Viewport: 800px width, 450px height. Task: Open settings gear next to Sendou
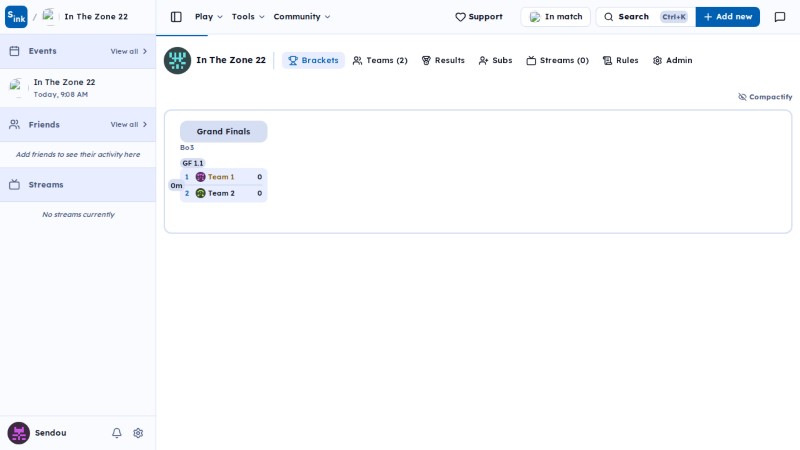pos(138,433)
